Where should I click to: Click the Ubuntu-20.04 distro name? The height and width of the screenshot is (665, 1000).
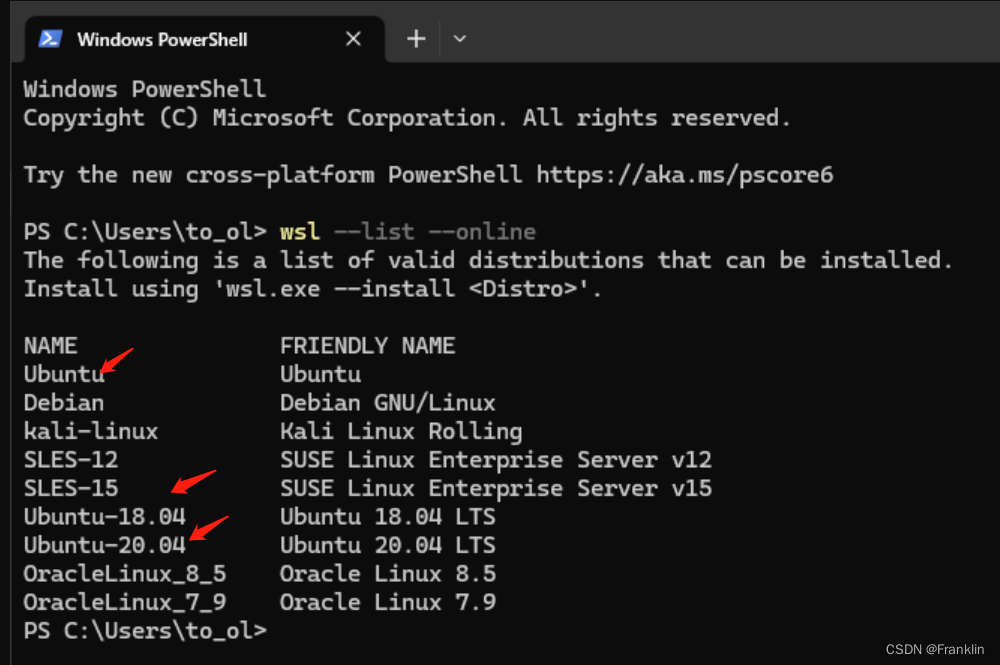point(104,545)
